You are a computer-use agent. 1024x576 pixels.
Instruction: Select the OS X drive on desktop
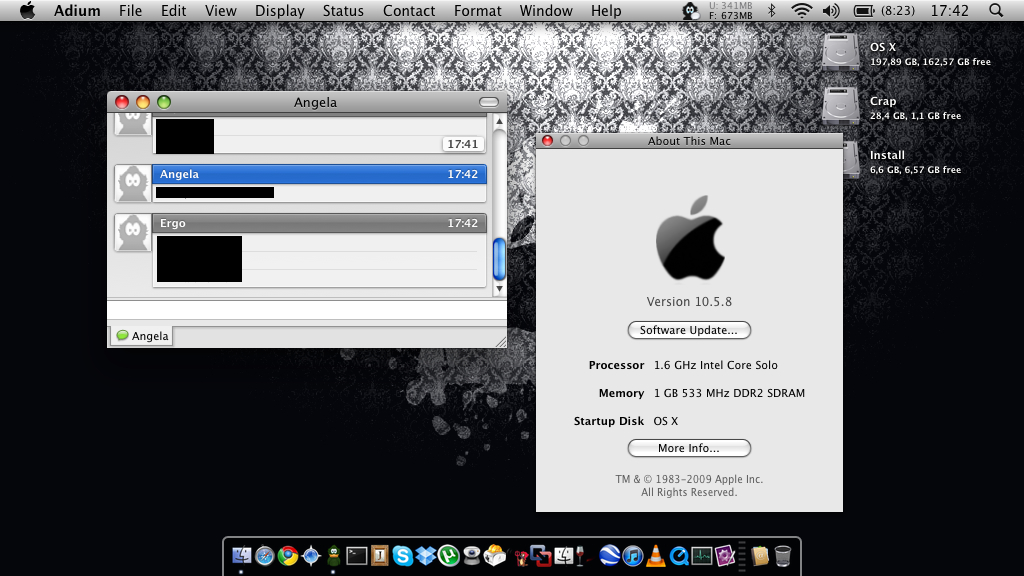click(840, 51)
